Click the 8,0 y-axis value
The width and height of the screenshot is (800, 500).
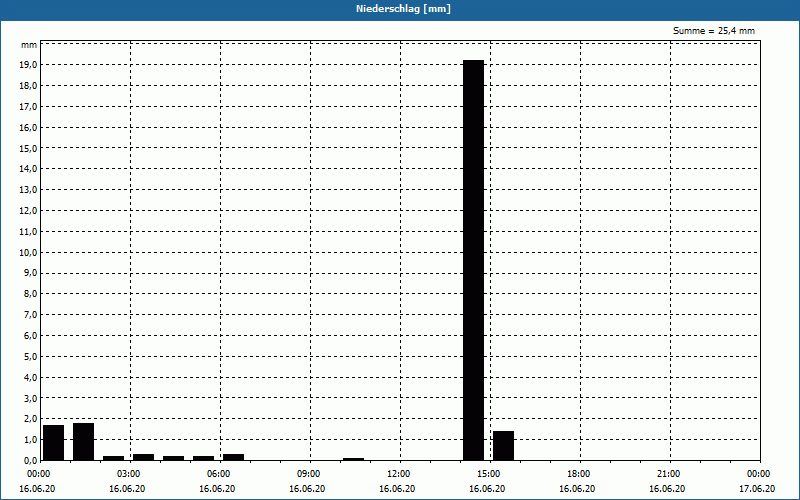[x=31, y=294]
